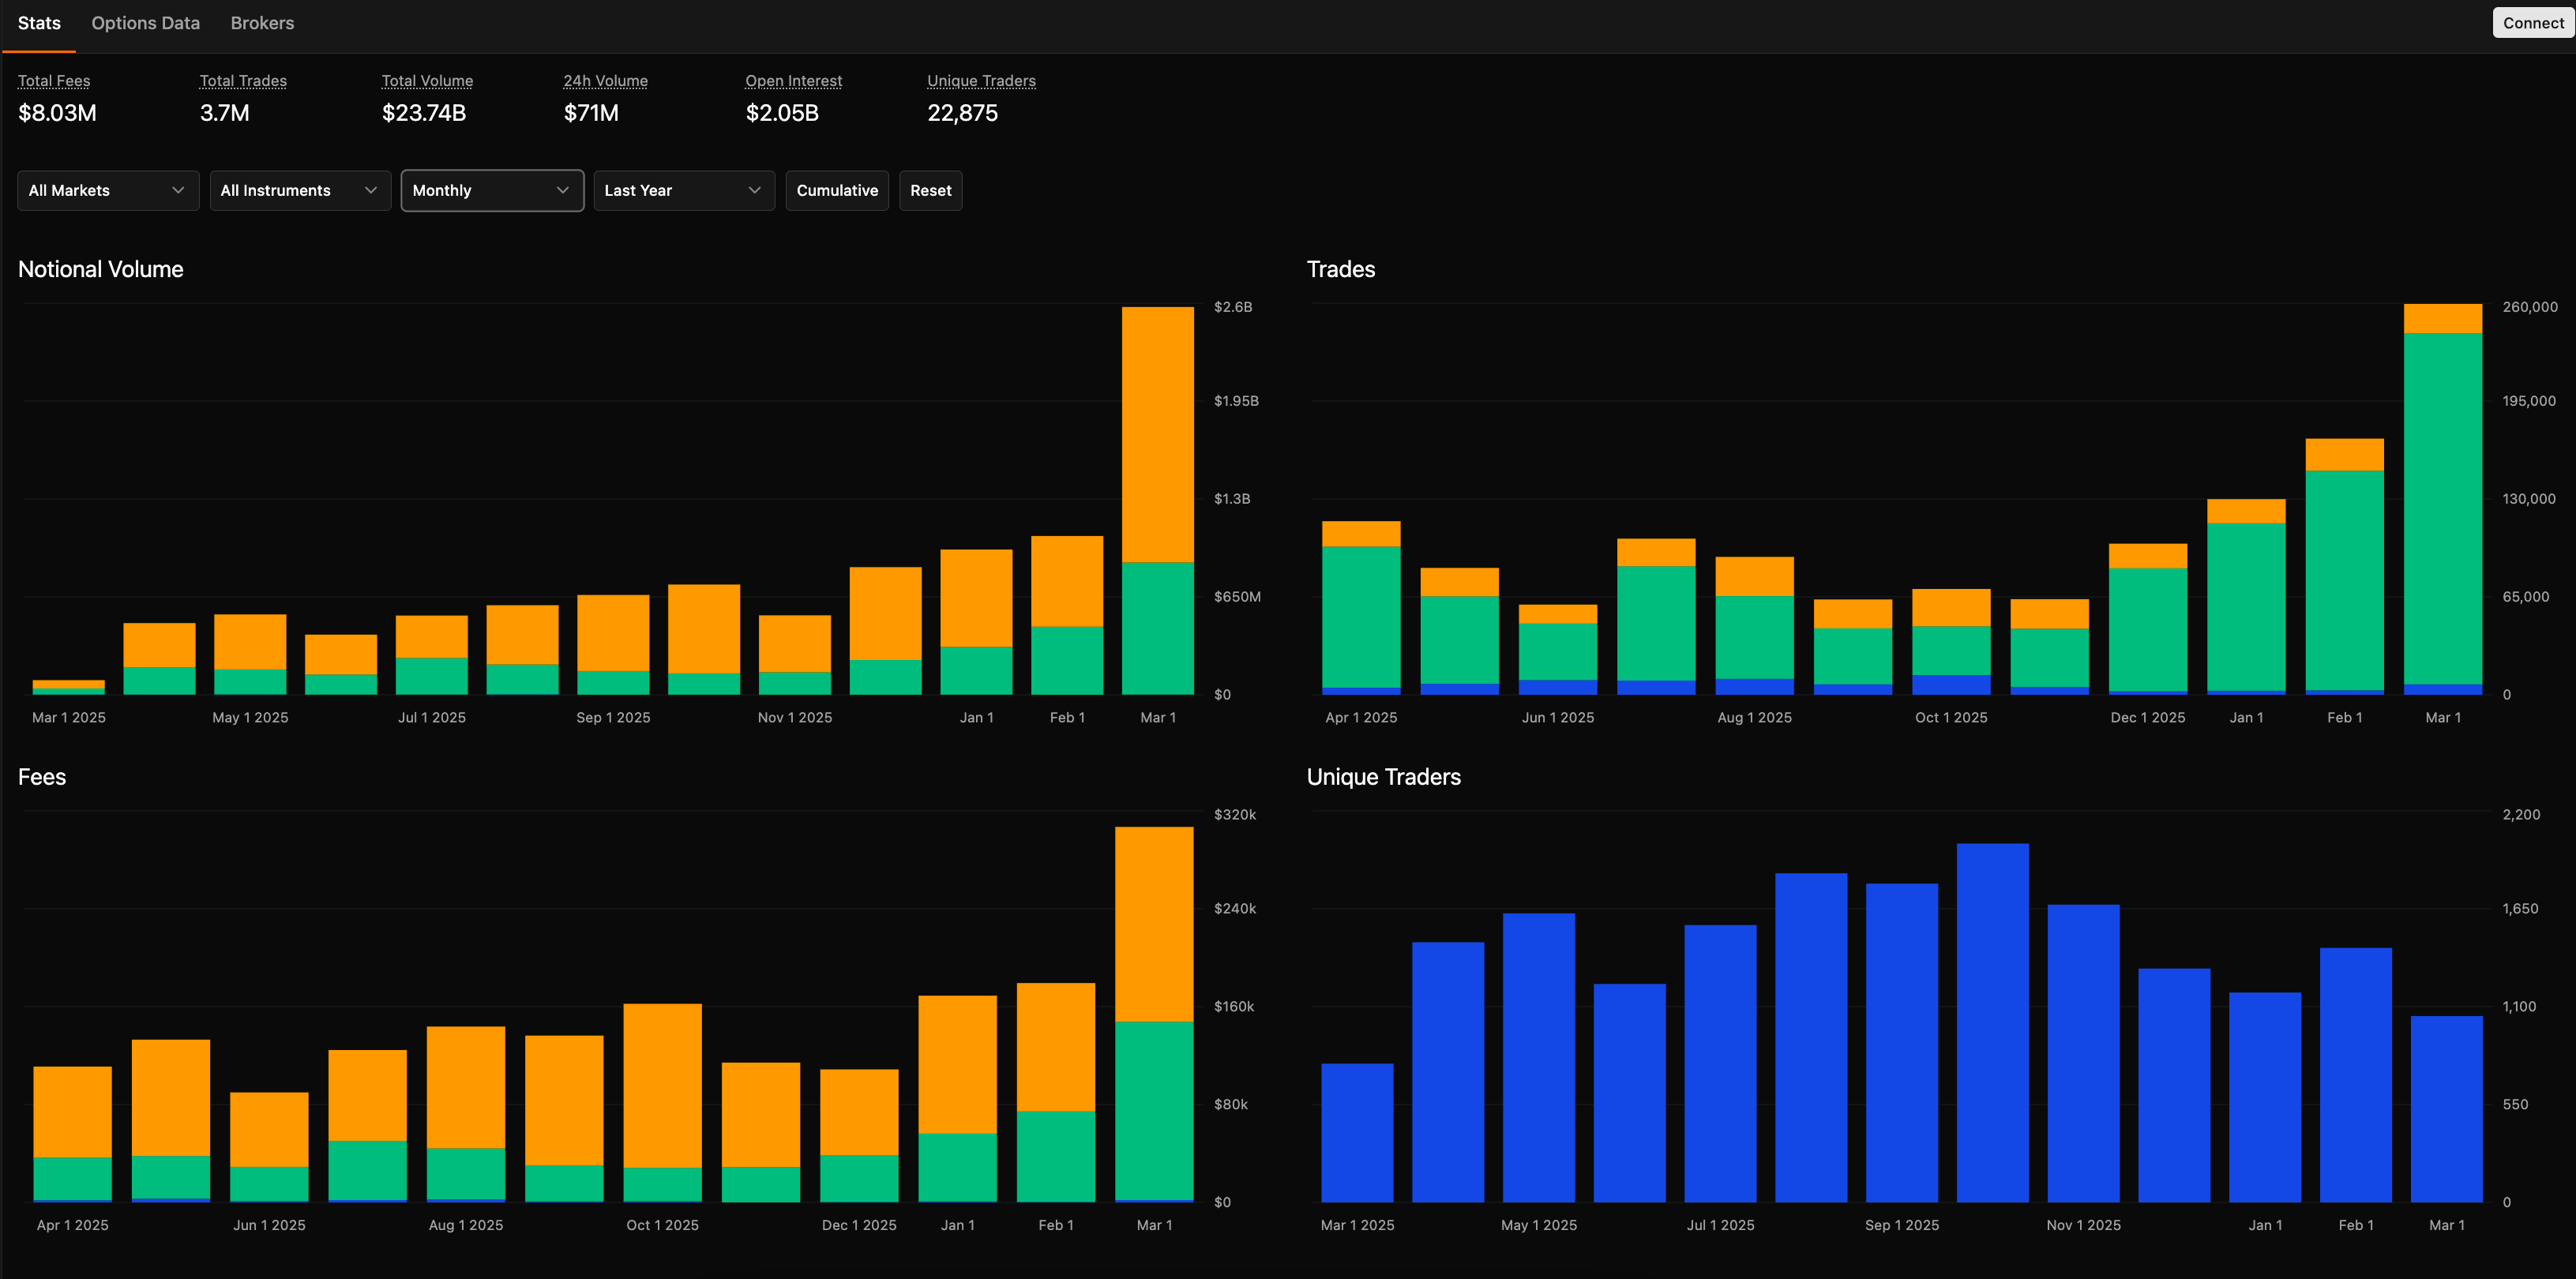Screen dimensions: 2576x1279
Task: Click the Open Interest stat label
Action: point(793,81)
